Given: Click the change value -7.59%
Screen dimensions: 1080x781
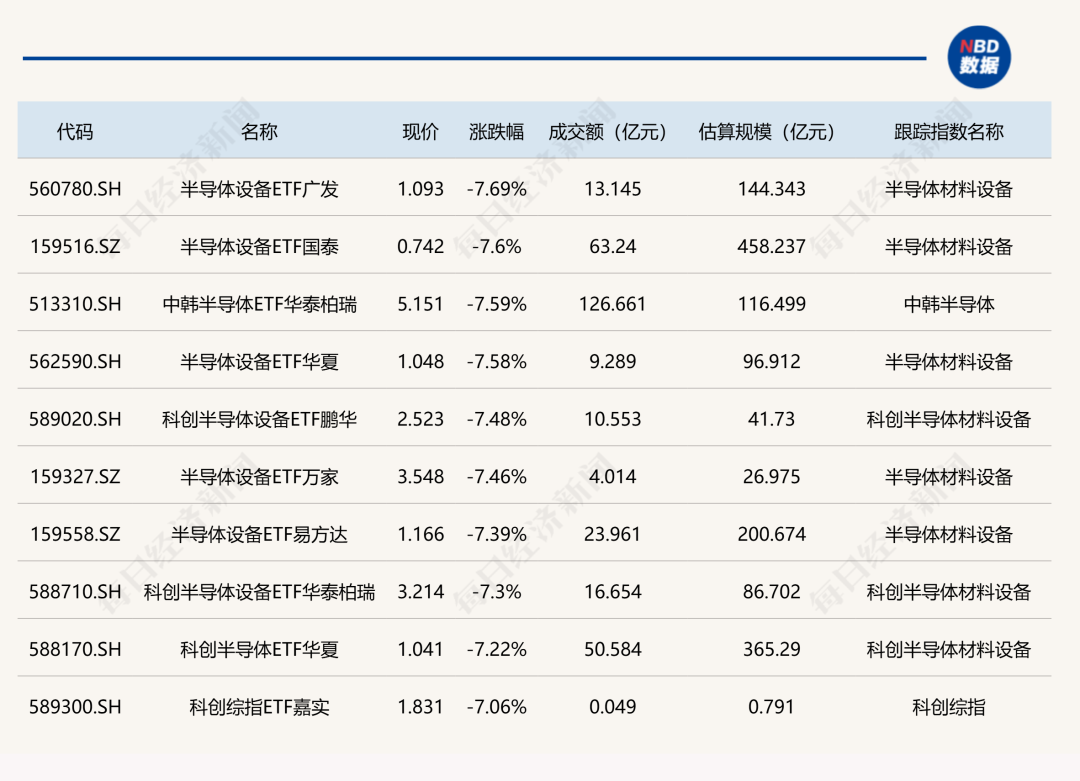Looking at the screenshot, I should point(496,304).
